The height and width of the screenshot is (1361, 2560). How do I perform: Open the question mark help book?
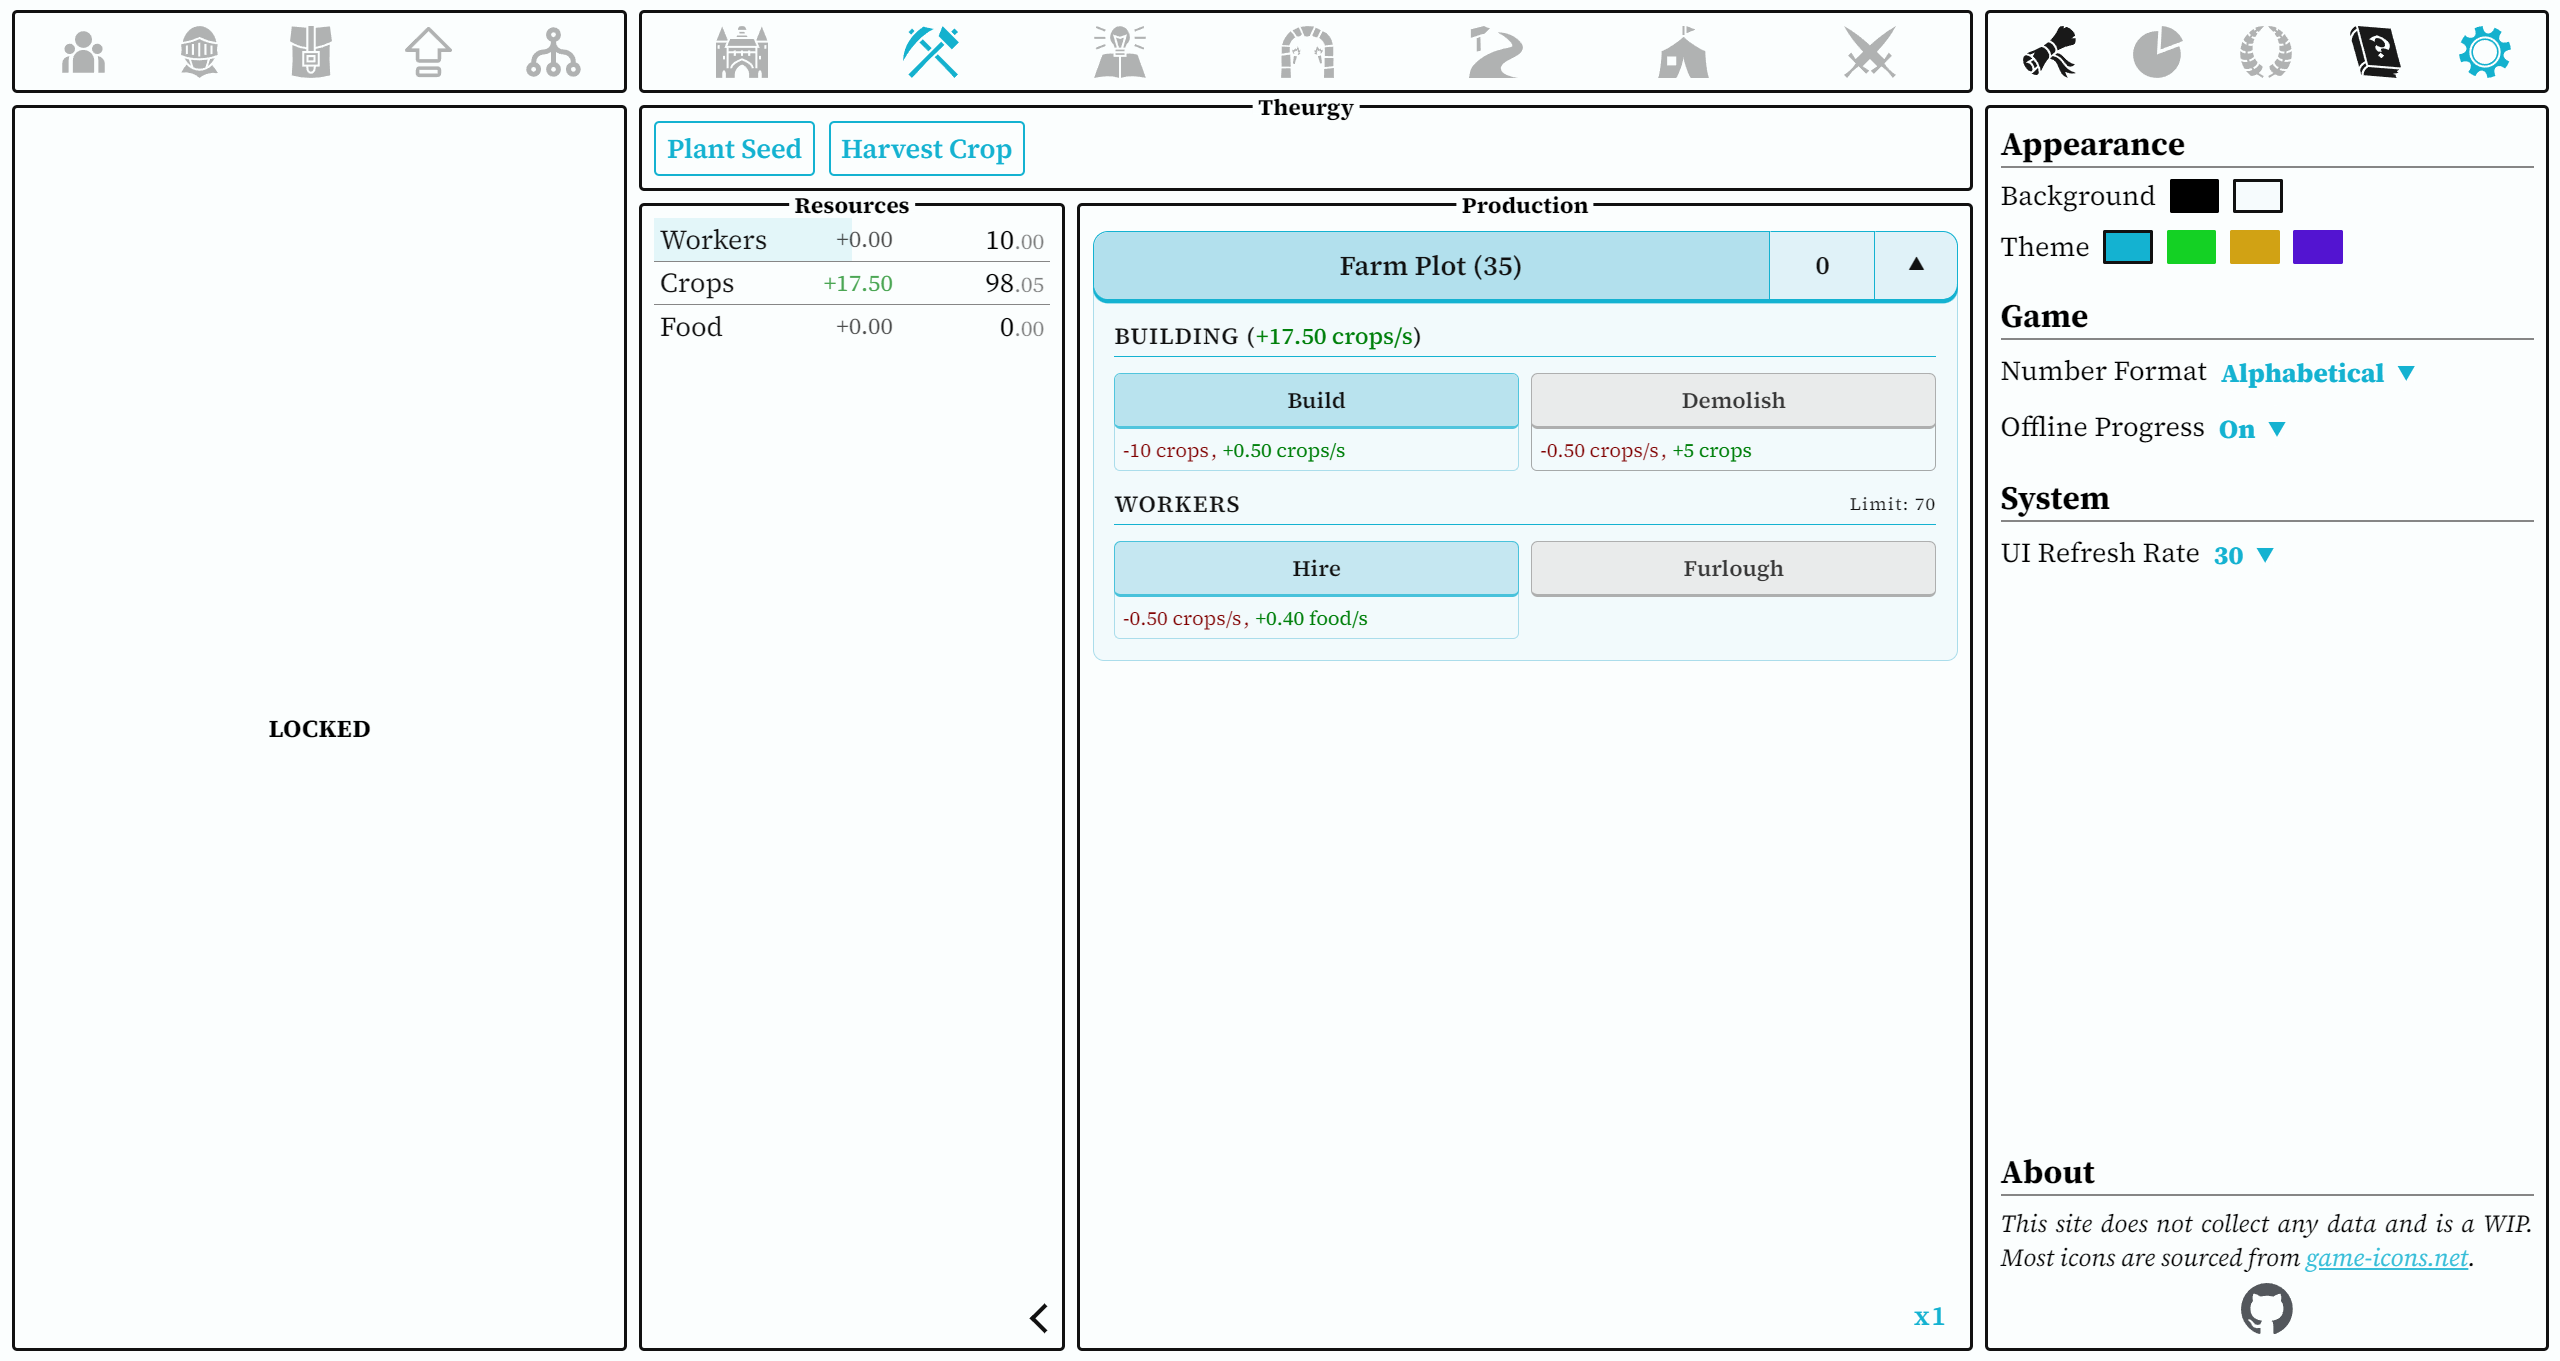click(2375, 52)
